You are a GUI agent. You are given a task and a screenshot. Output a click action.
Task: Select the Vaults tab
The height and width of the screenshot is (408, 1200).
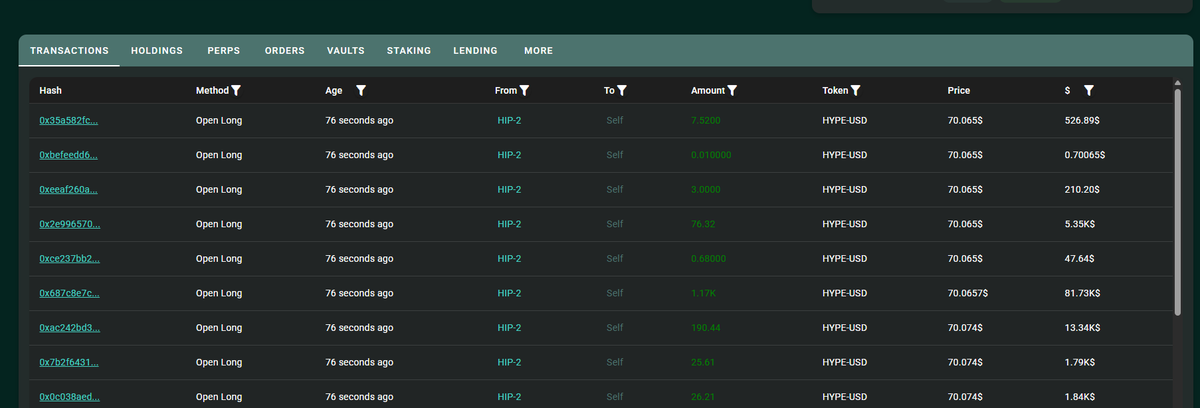(346, 51)
